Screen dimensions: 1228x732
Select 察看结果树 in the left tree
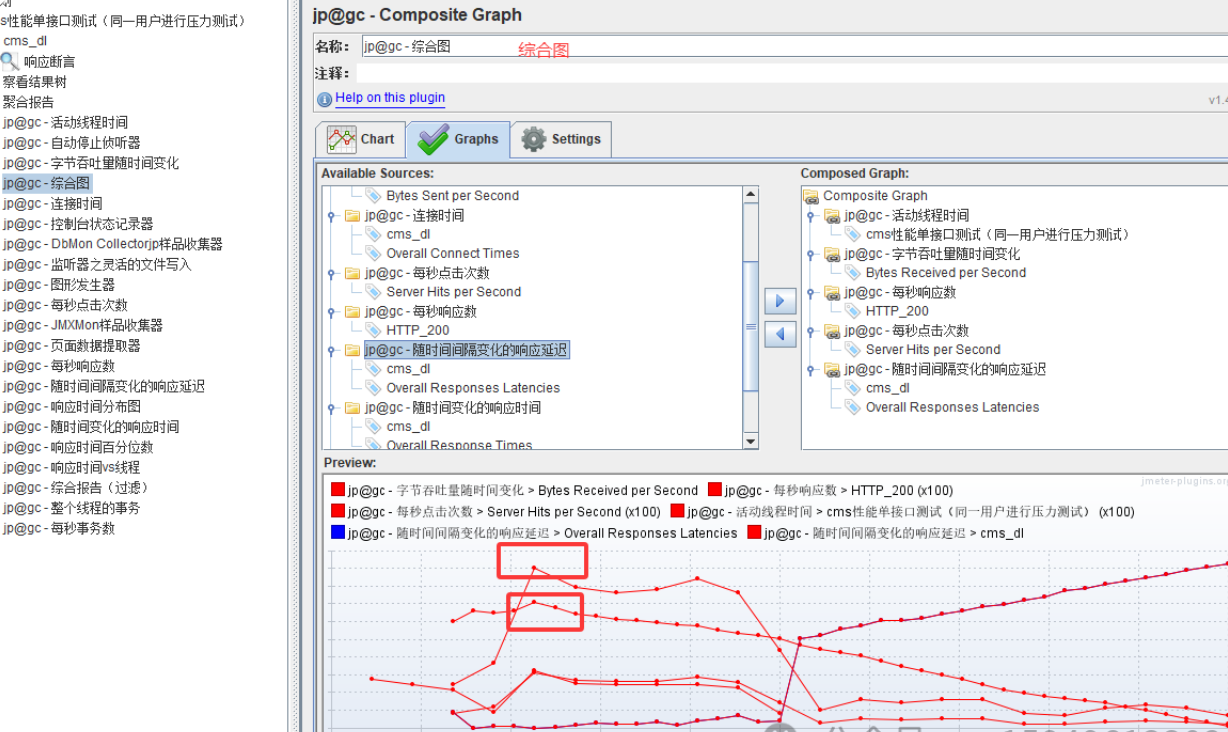point(34,82)
